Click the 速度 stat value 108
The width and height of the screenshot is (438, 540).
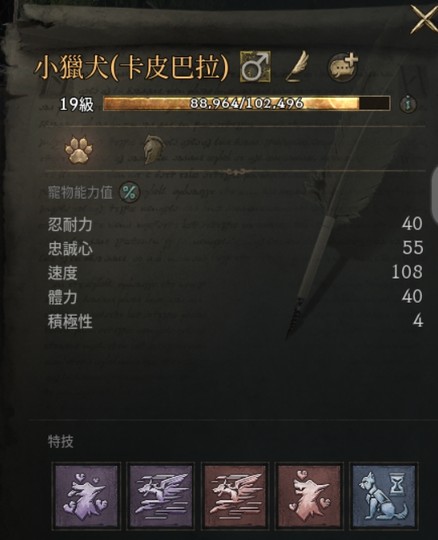(x=407, y=272)
